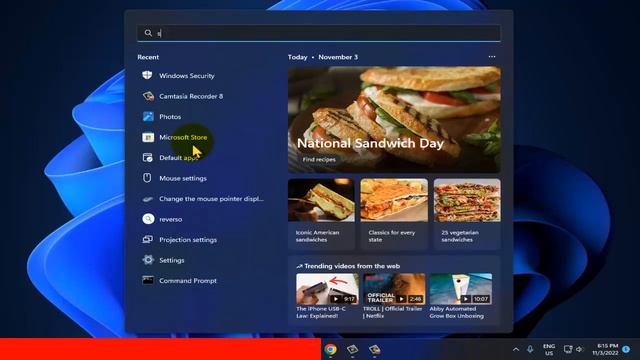Click the magnifier icon in search box

[x=148, y=33]
